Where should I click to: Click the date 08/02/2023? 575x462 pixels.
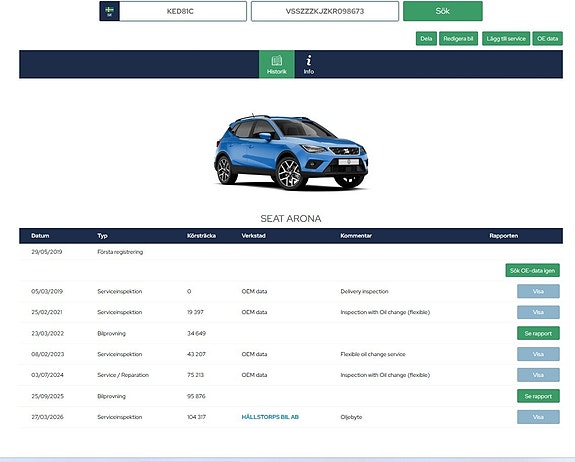48,354
